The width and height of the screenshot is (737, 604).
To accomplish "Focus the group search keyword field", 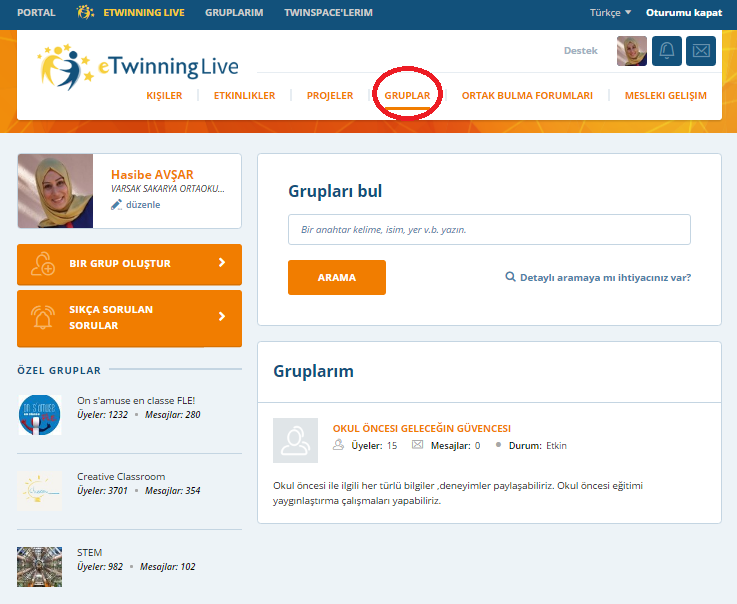I will click(489, 229).
